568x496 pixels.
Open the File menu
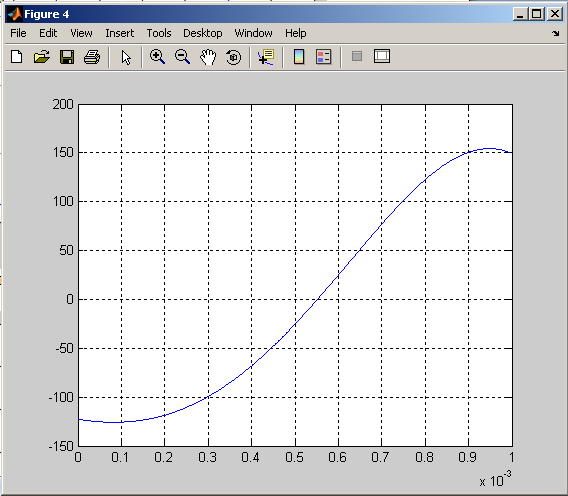pos(18,33)
